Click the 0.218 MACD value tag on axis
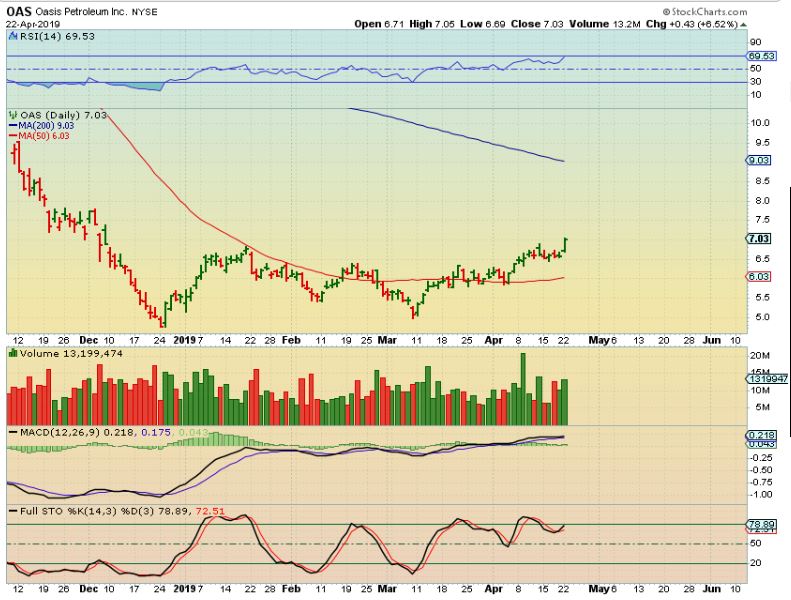 pos(761,435)
